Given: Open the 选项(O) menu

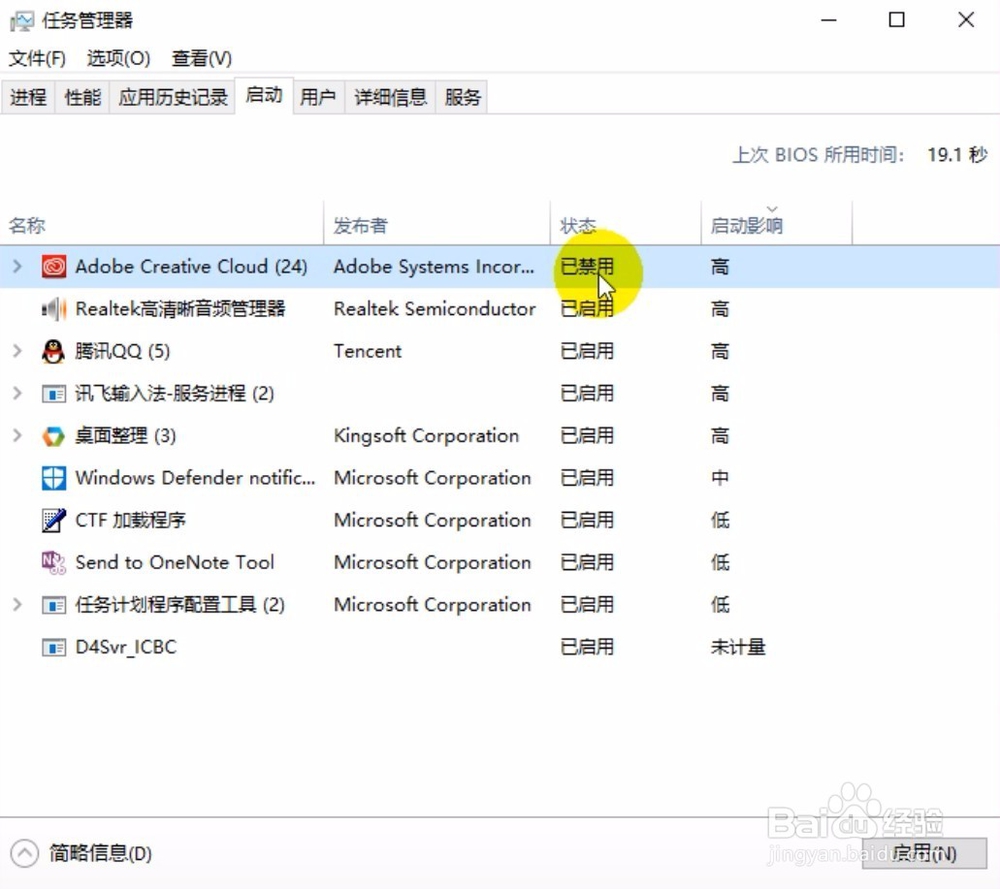Looking at the screenshot, I should click(x=119, y=58).
